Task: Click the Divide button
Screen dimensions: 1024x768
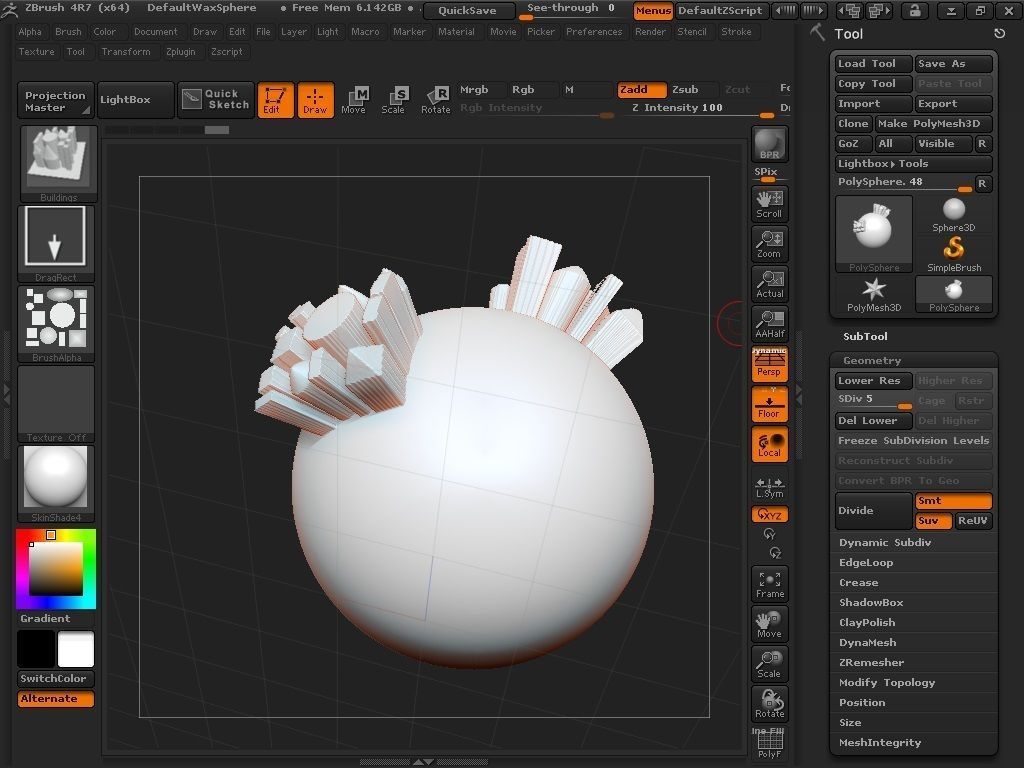Action: pyautogui.click(x=873, y=511)
